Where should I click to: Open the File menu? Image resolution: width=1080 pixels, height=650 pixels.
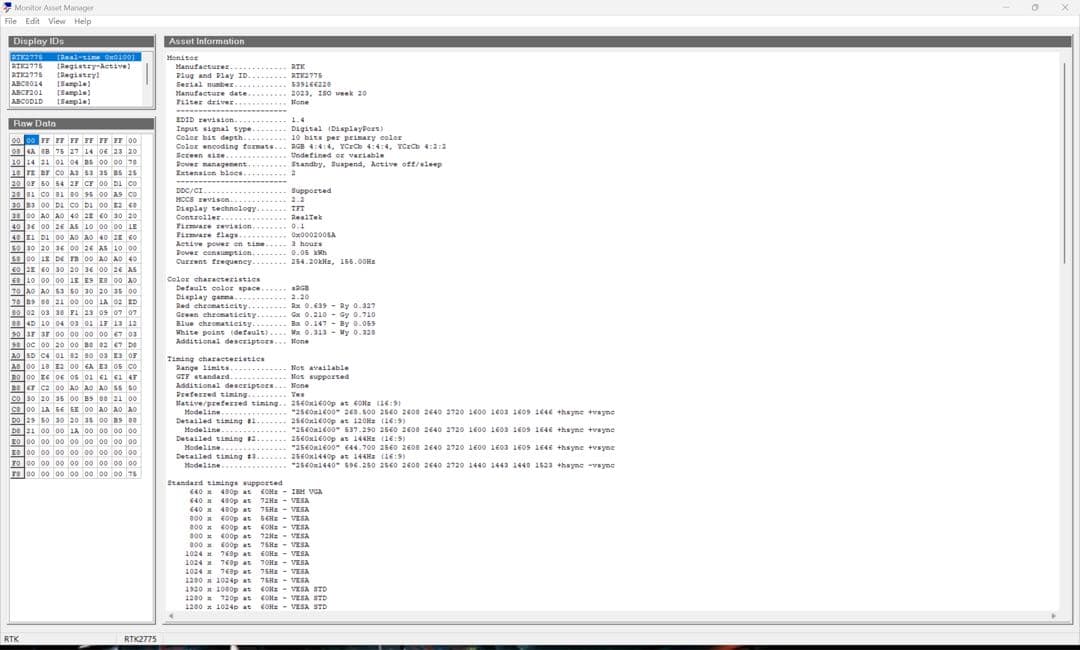tap(10, 21)
